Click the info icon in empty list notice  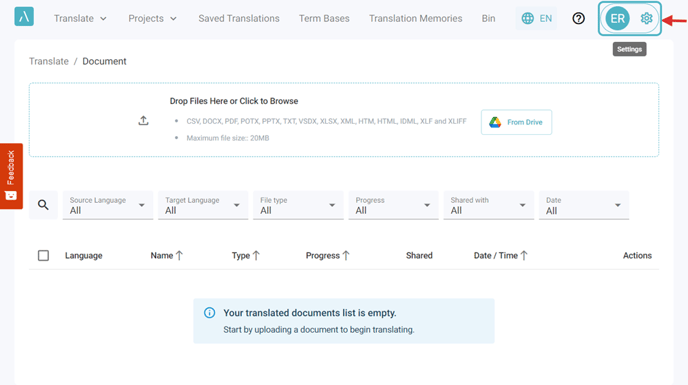pos(209,313)
